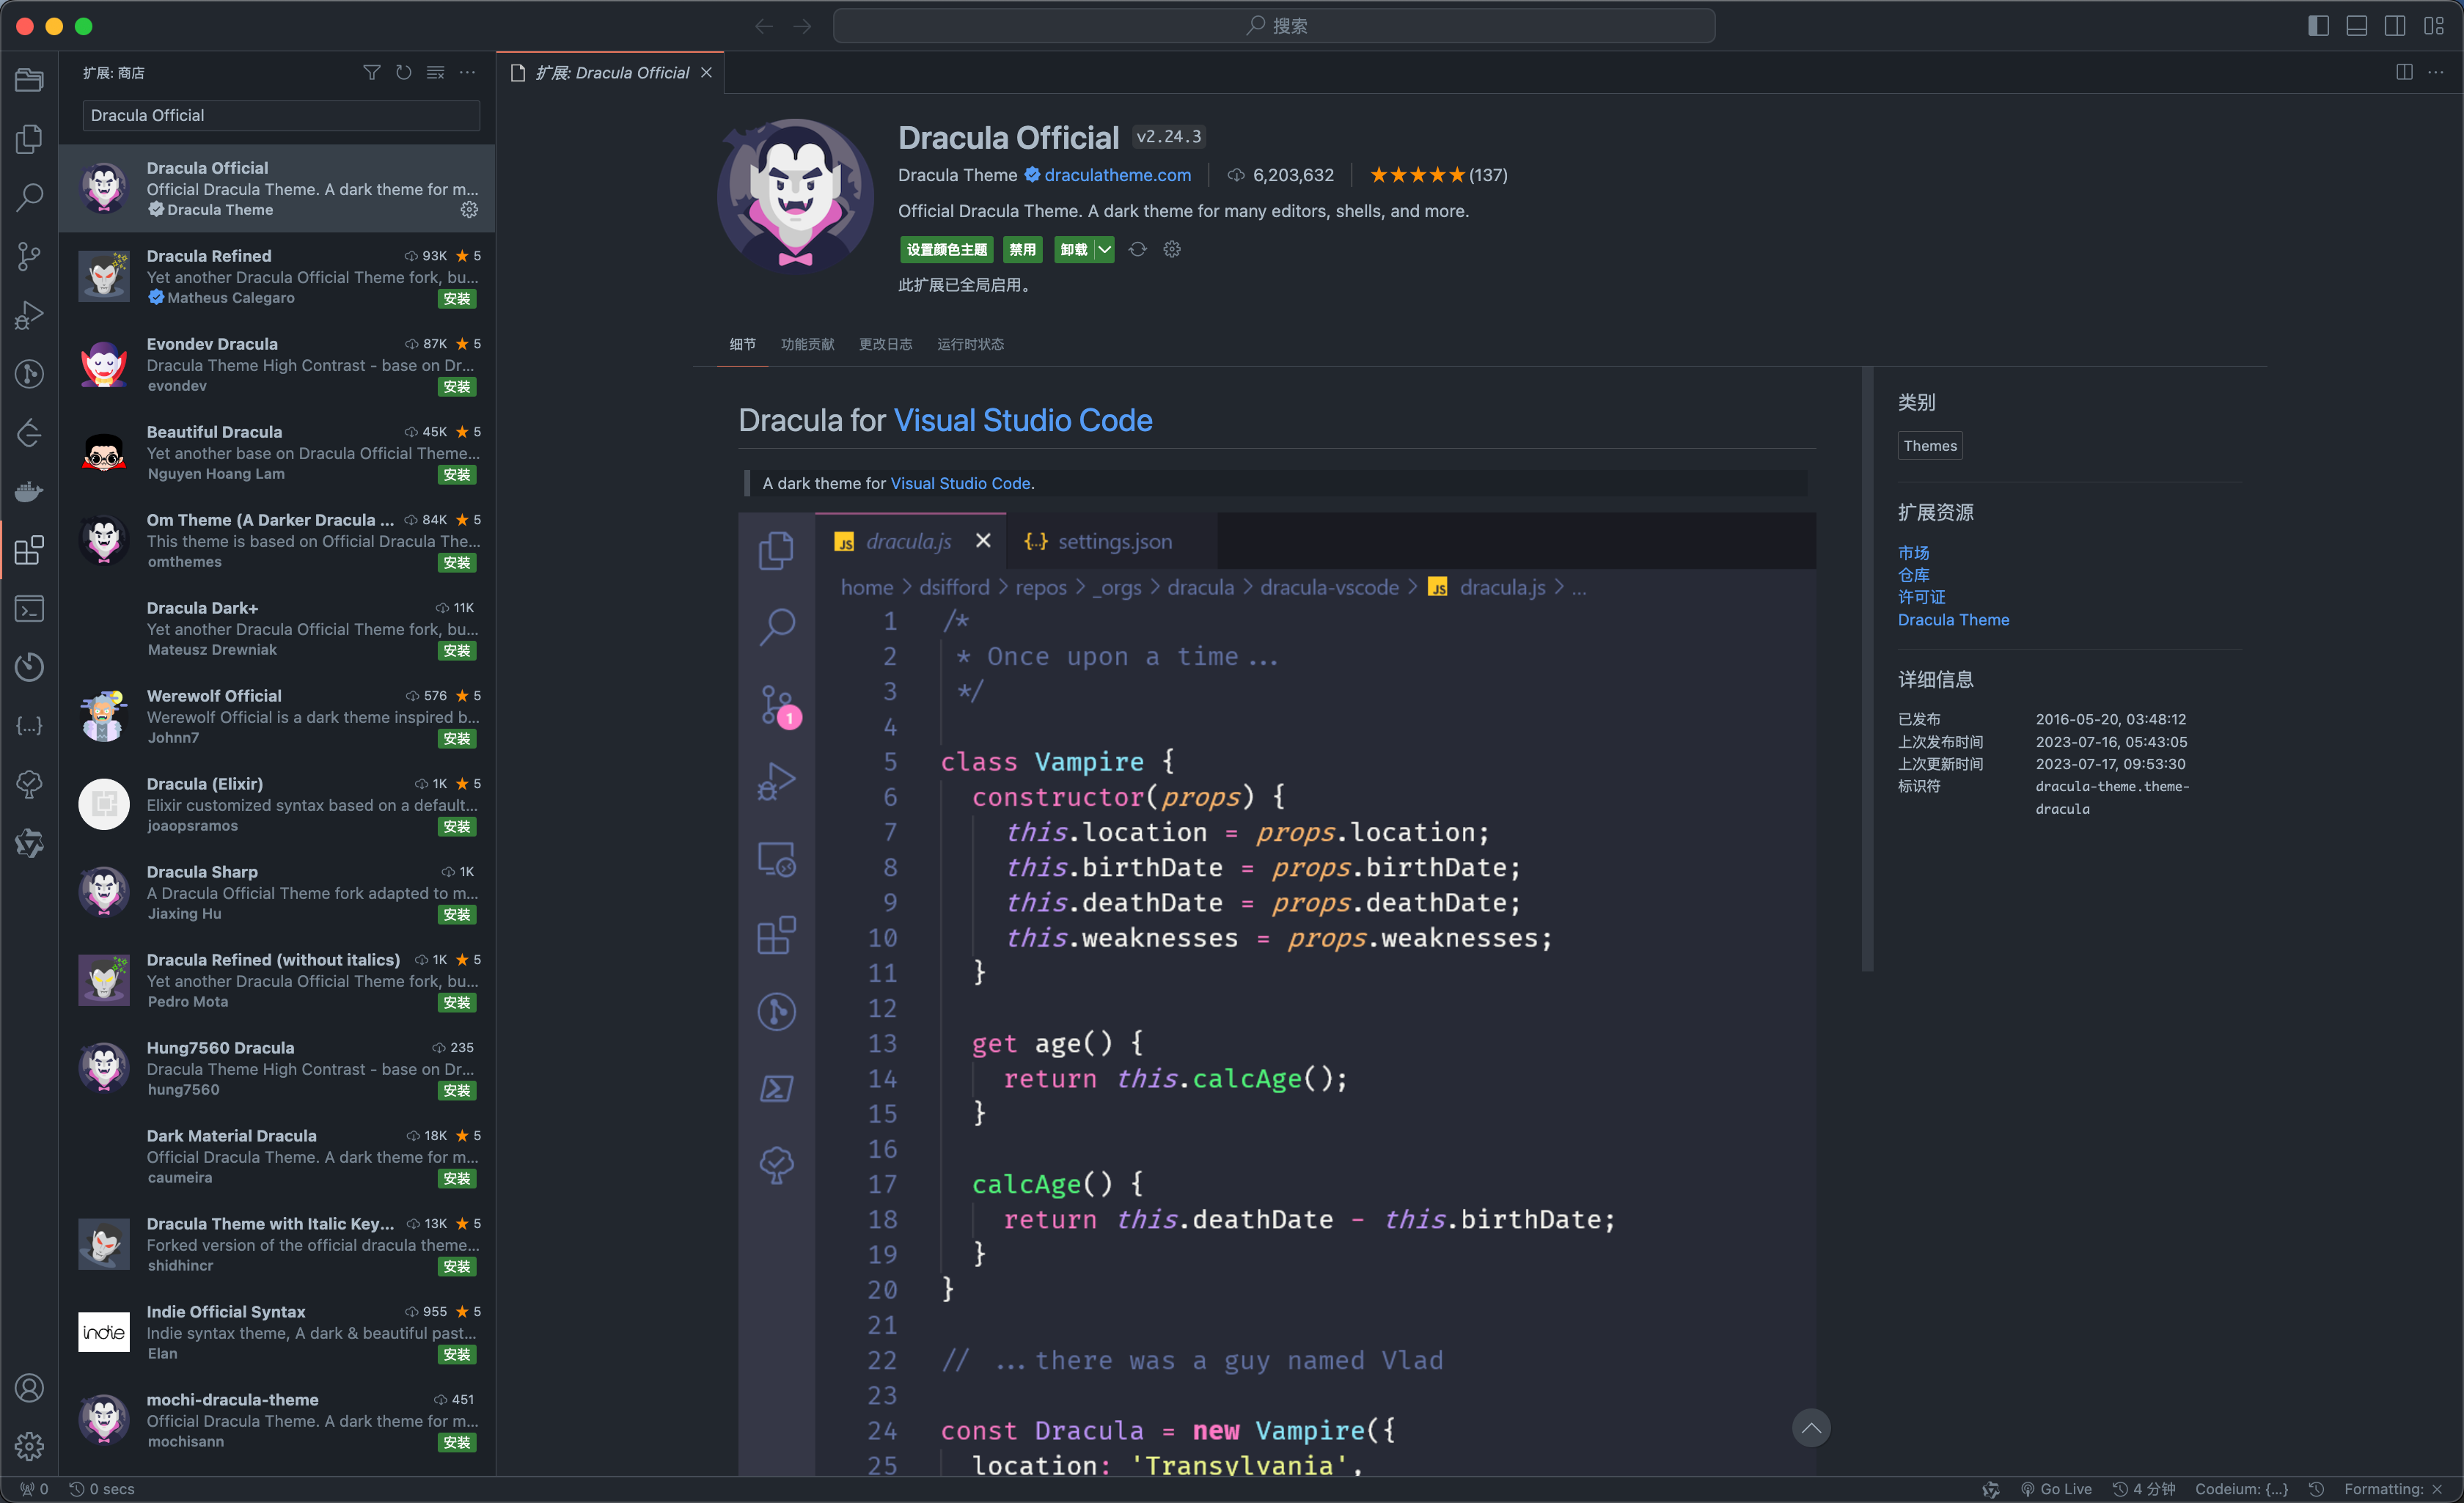Toggle auto-update sync icon for extension
This screenshot has width=2464, height=1503.
pyautogui.click(x=1137, y=249)
